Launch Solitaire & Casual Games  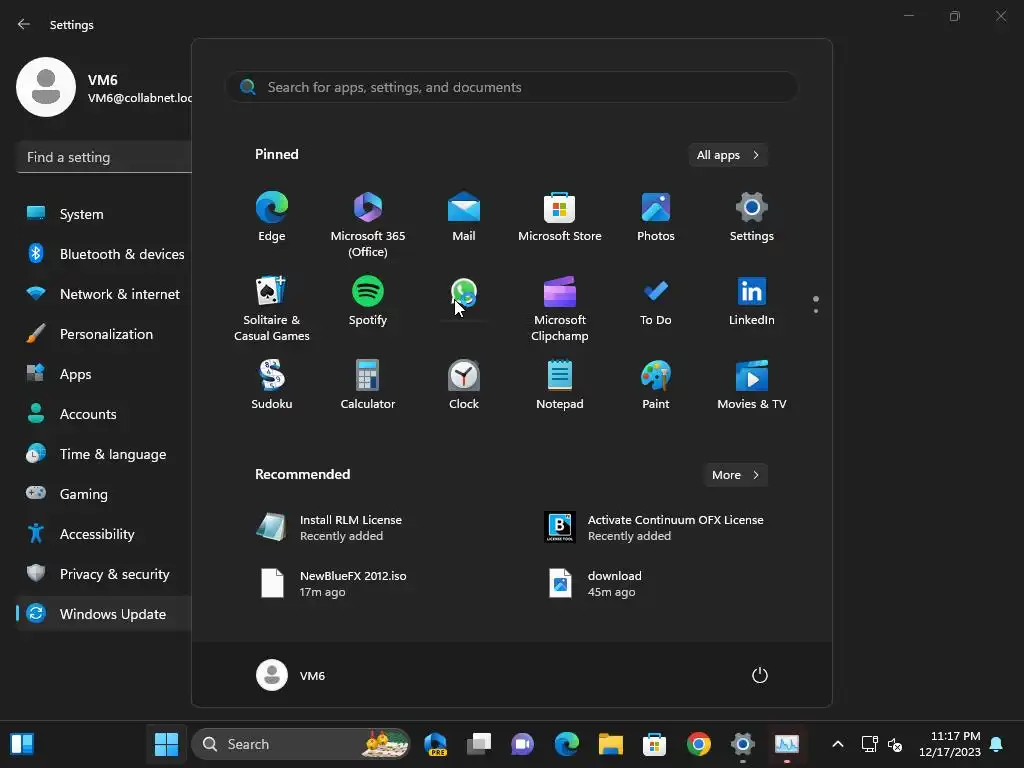point(272,308)
